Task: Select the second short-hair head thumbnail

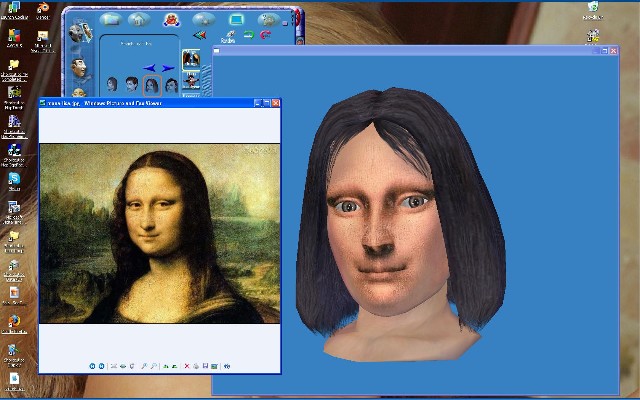Action: [131, 84]
